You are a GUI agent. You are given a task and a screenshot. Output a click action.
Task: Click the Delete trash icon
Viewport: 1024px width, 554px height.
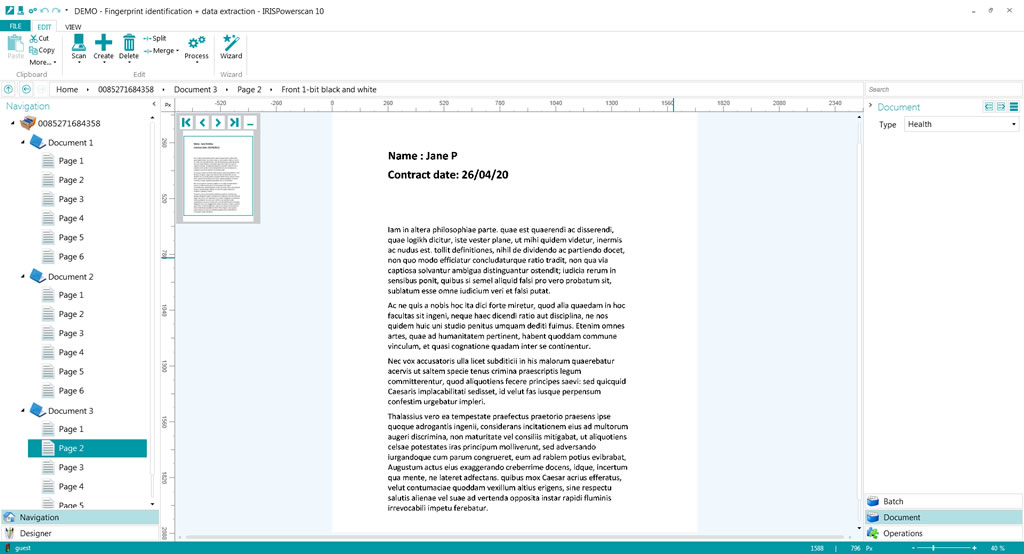[x=129, y=43]
